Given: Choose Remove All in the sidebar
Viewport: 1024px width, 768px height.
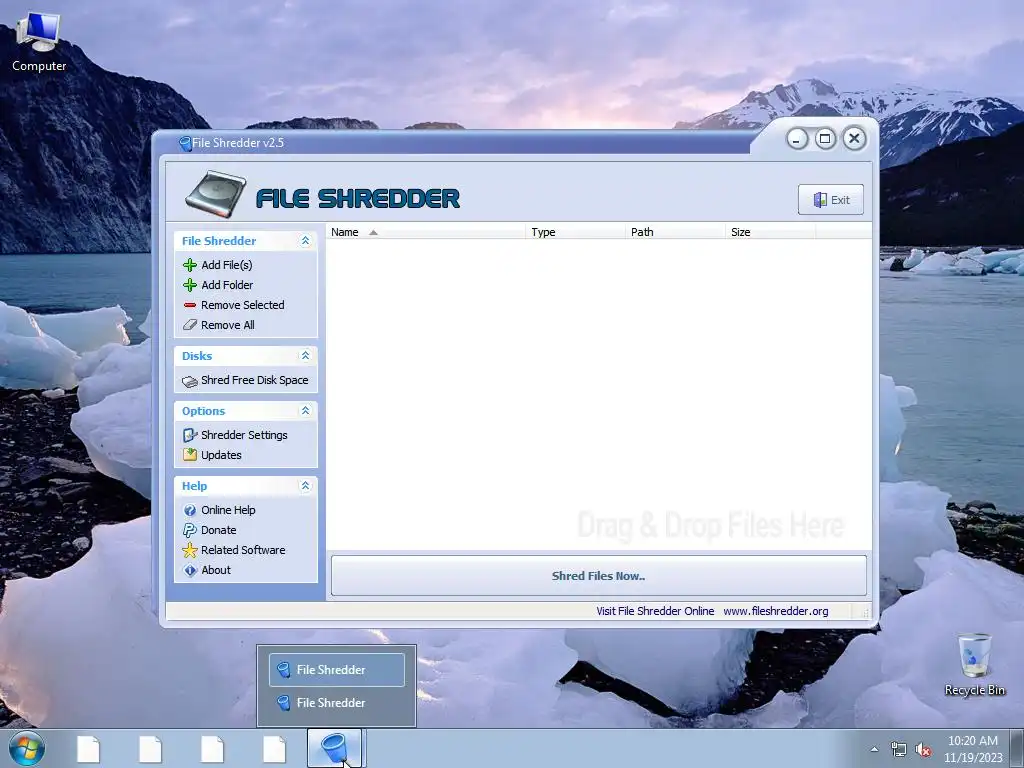Looking at the screenshot, I should [x=227, y=325].
